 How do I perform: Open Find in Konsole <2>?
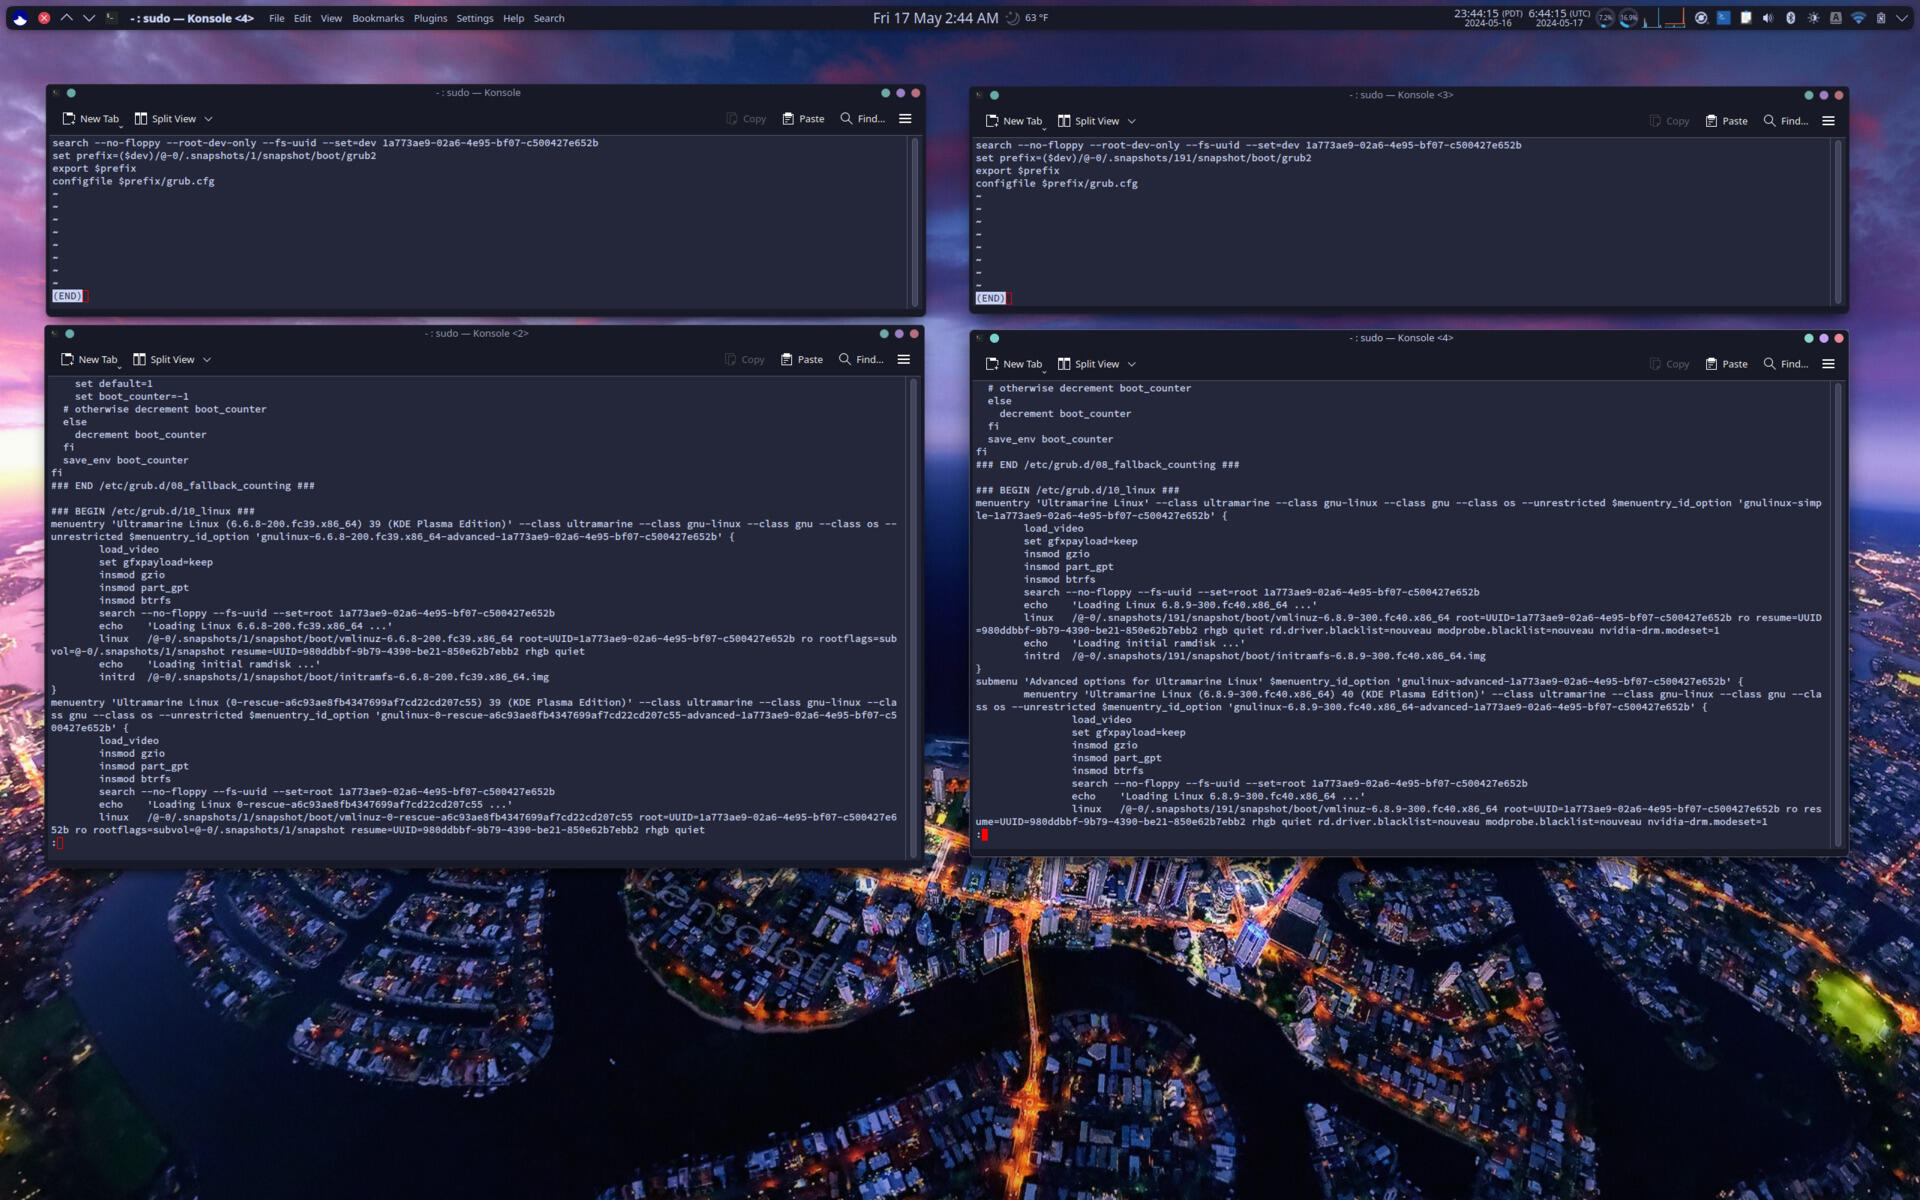tap(861, 360)
